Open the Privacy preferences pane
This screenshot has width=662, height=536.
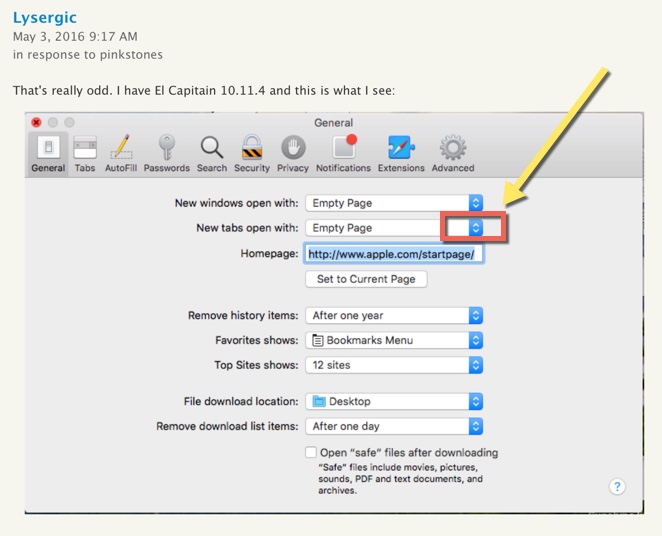(293, 154)
